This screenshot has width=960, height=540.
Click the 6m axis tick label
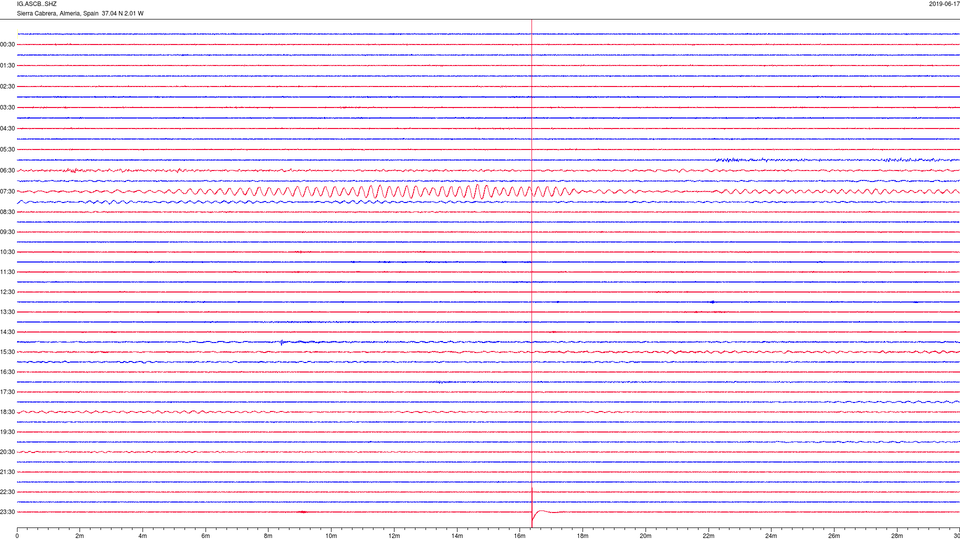coord(206,536)
